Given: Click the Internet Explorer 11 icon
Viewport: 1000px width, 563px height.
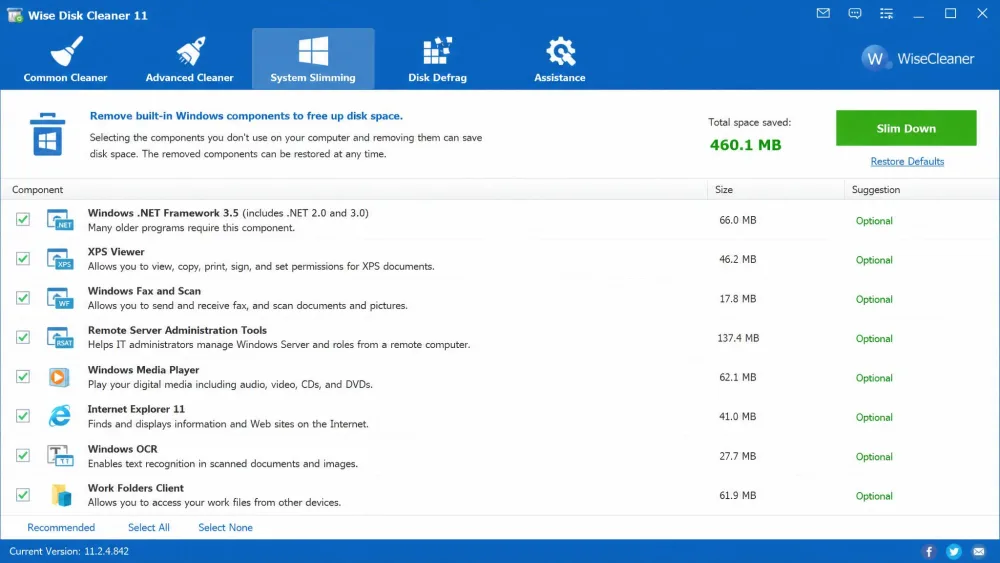Looking at the screenshot, I should [59, 416].
